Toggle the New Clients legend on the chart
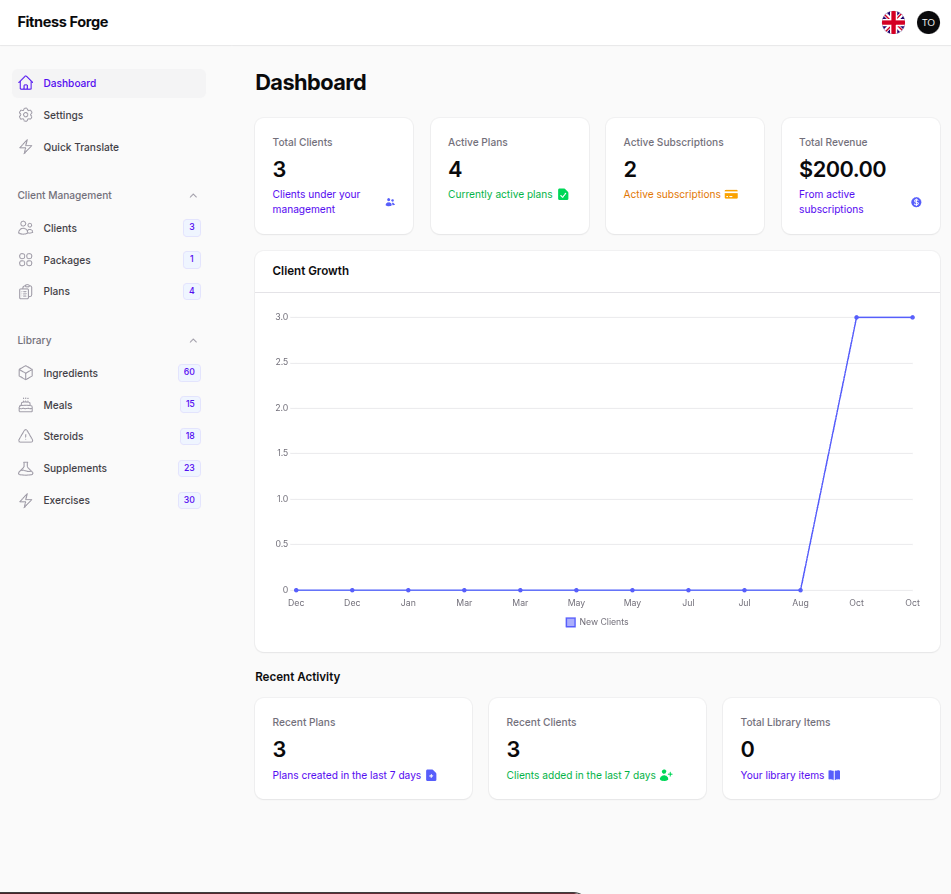The image size is (951, 894). tap(597, 621)
